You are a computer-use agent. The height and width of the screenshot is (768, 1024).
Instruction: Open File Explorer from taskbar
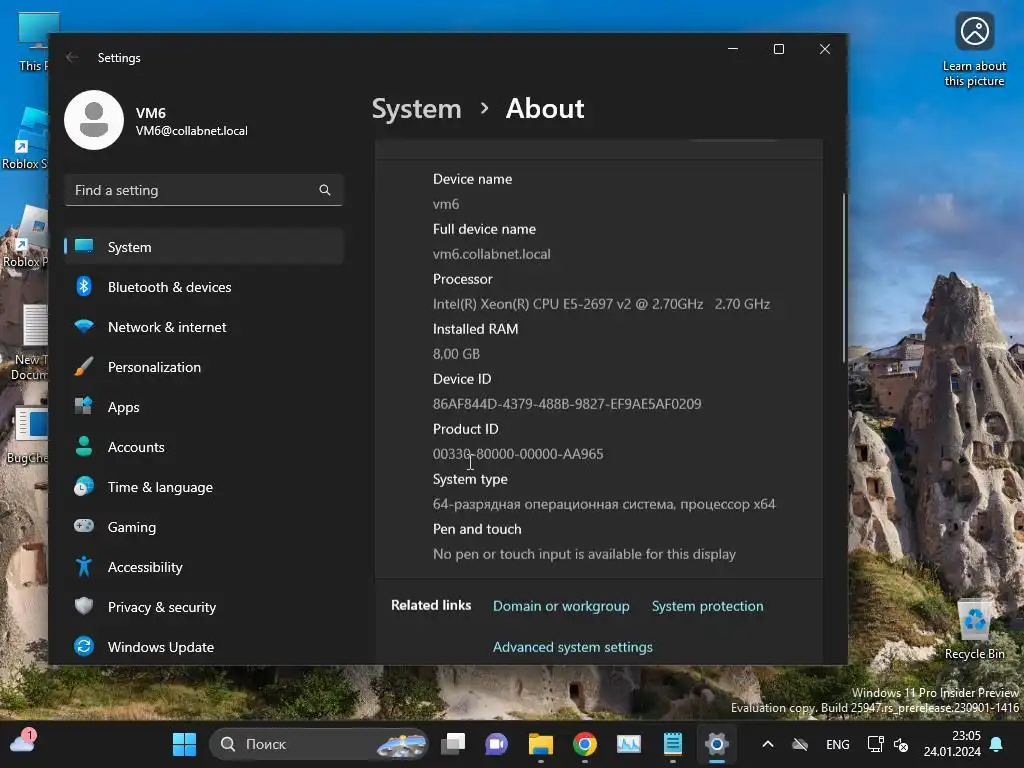[x=541, y=744]
